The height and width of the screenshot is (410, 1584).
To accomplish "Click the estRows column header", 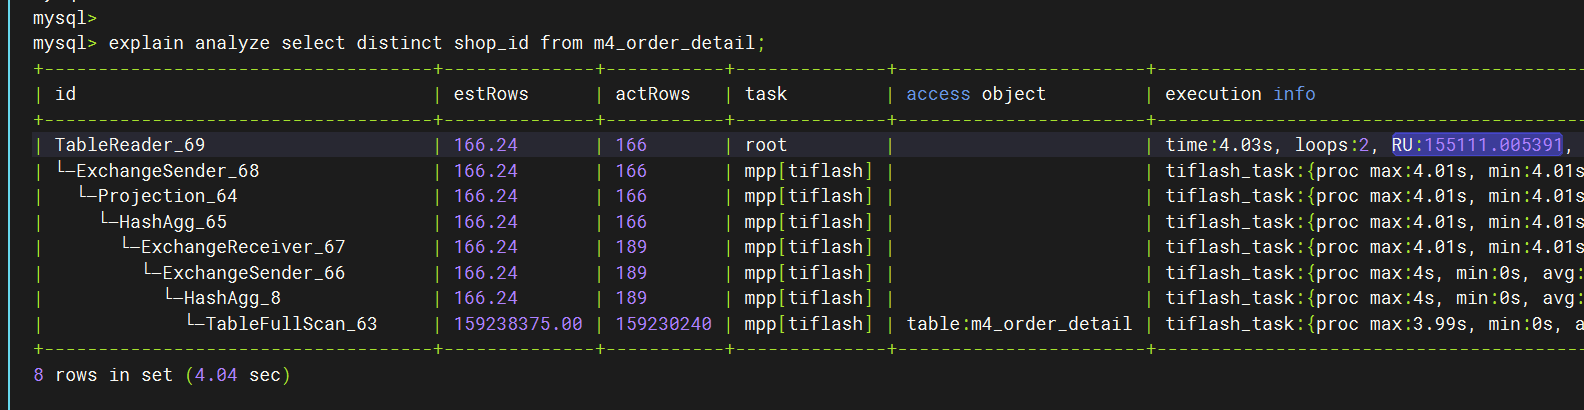I will pos(491,94).
